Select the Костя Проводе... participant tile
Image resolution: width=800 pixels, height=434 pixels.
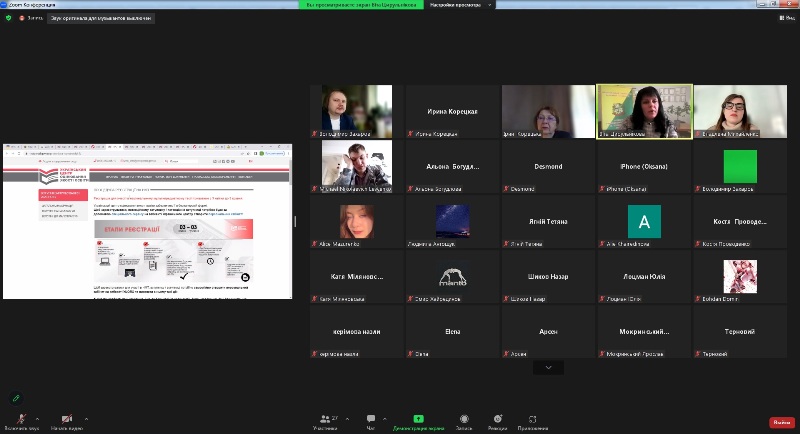click(x=740, y=221)
